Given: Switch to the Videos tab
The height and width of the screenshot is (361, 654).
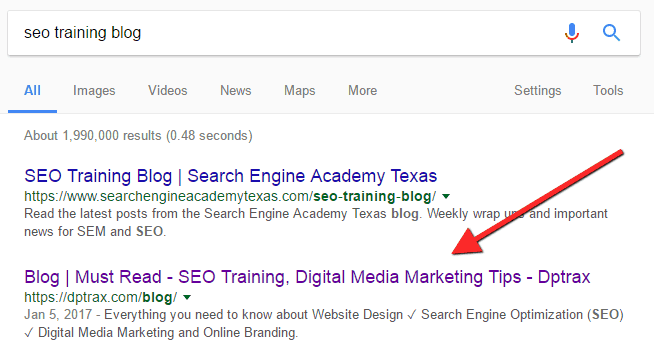Looking at the screenshot, I should point(168,90).
